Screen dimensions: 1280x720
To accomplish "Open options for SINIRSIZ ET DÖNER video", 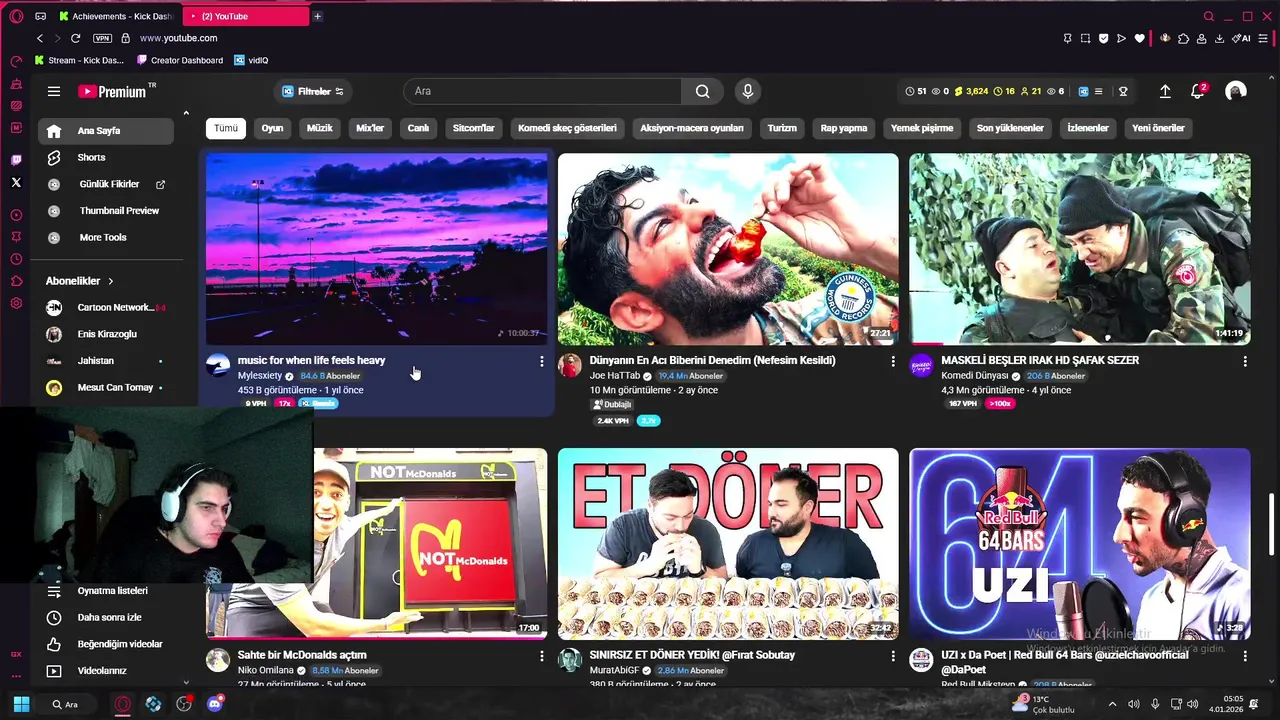I will click(x=893, y=656).
